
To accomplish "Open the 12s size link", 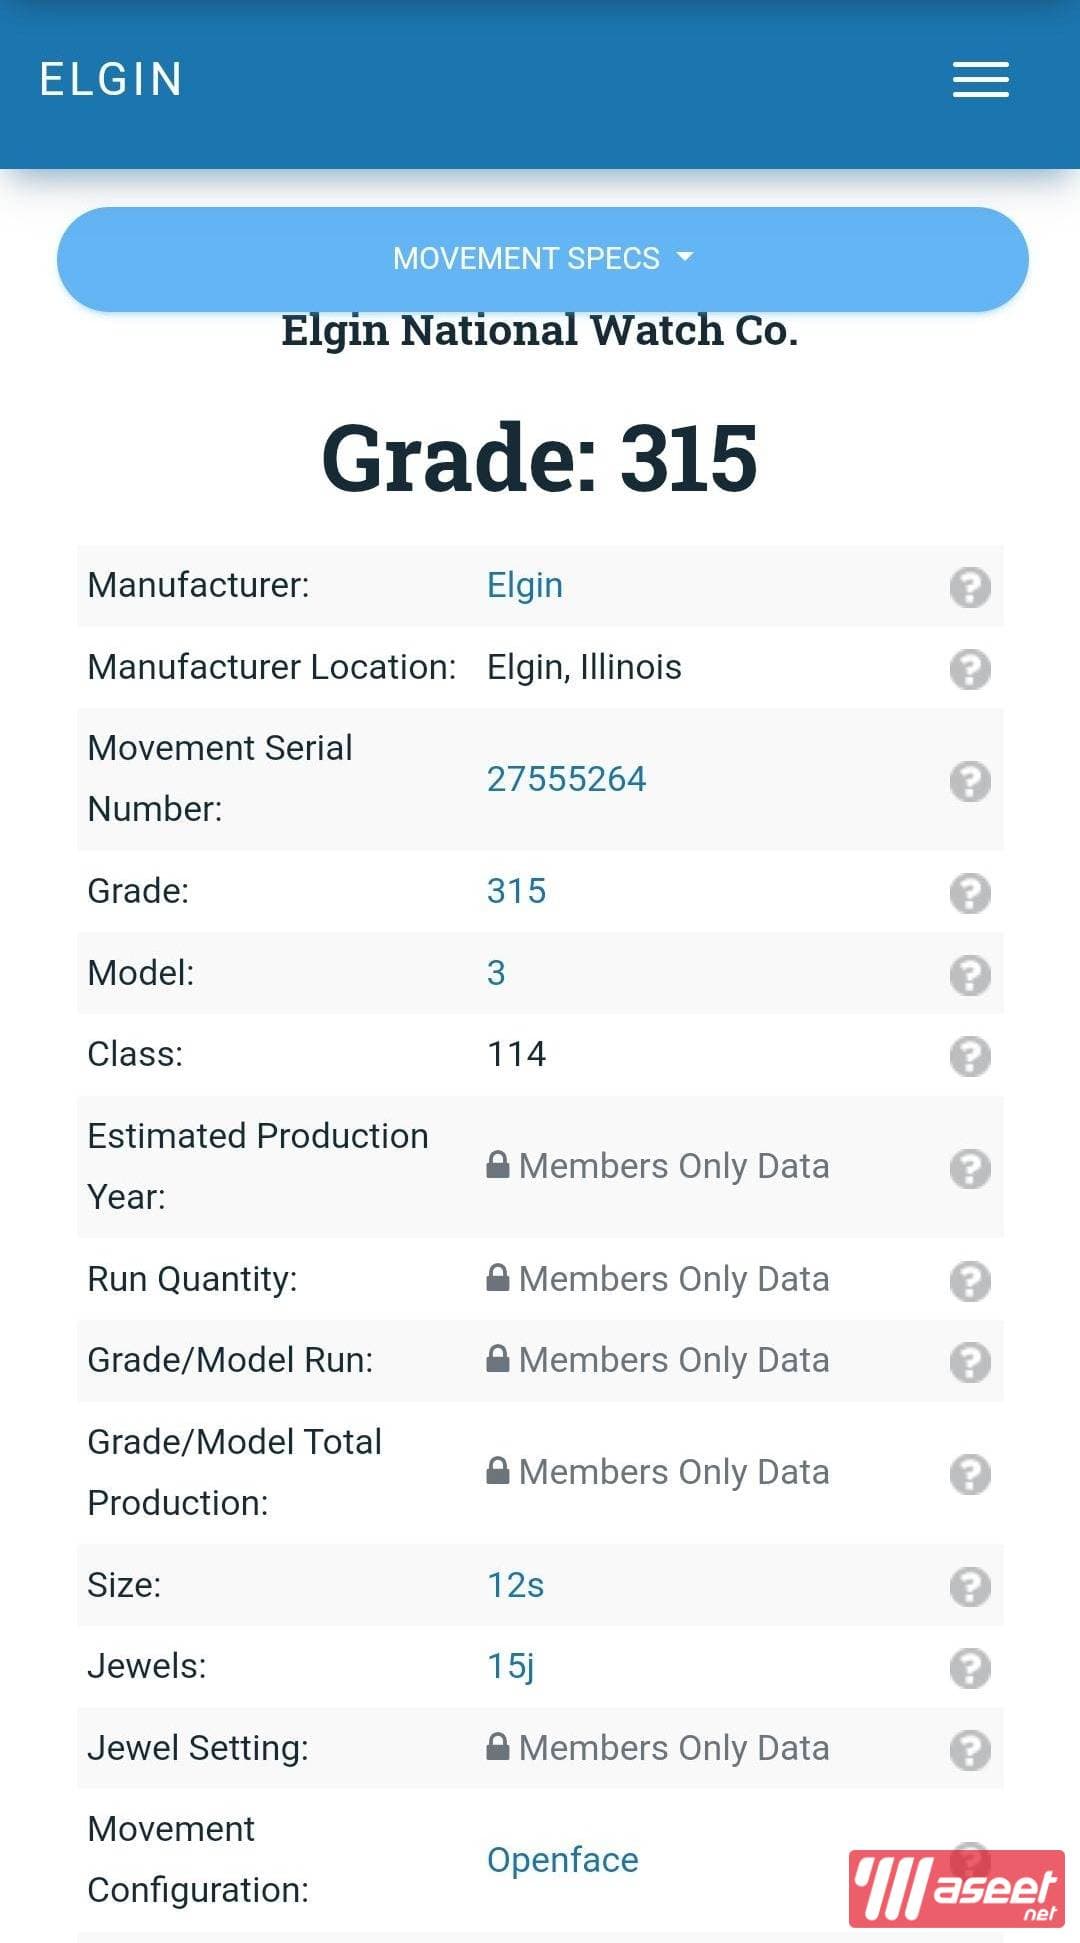I will pos(515,1585).
